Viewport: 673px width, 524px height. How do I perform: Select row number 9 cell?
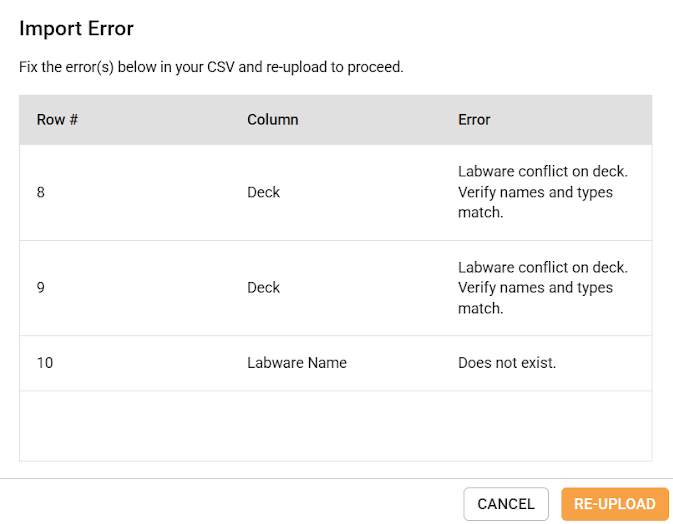[x=41, y=288]
